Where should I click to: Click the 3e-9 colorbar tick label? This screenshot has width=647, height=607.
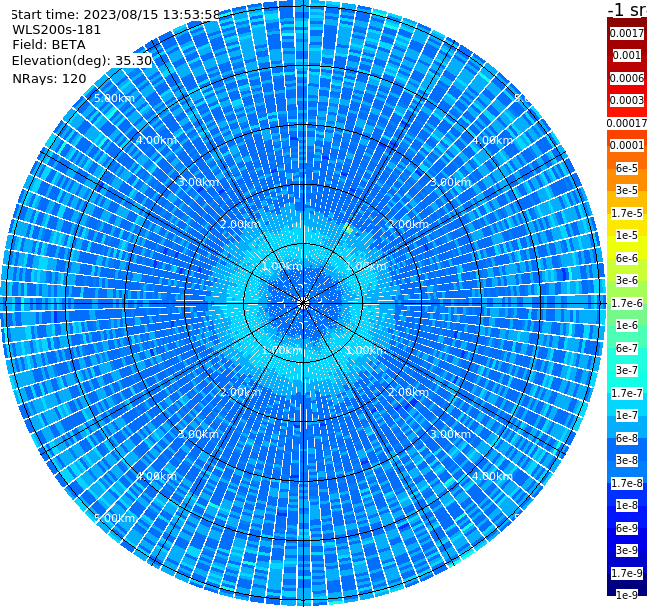[x=627, y=550]
